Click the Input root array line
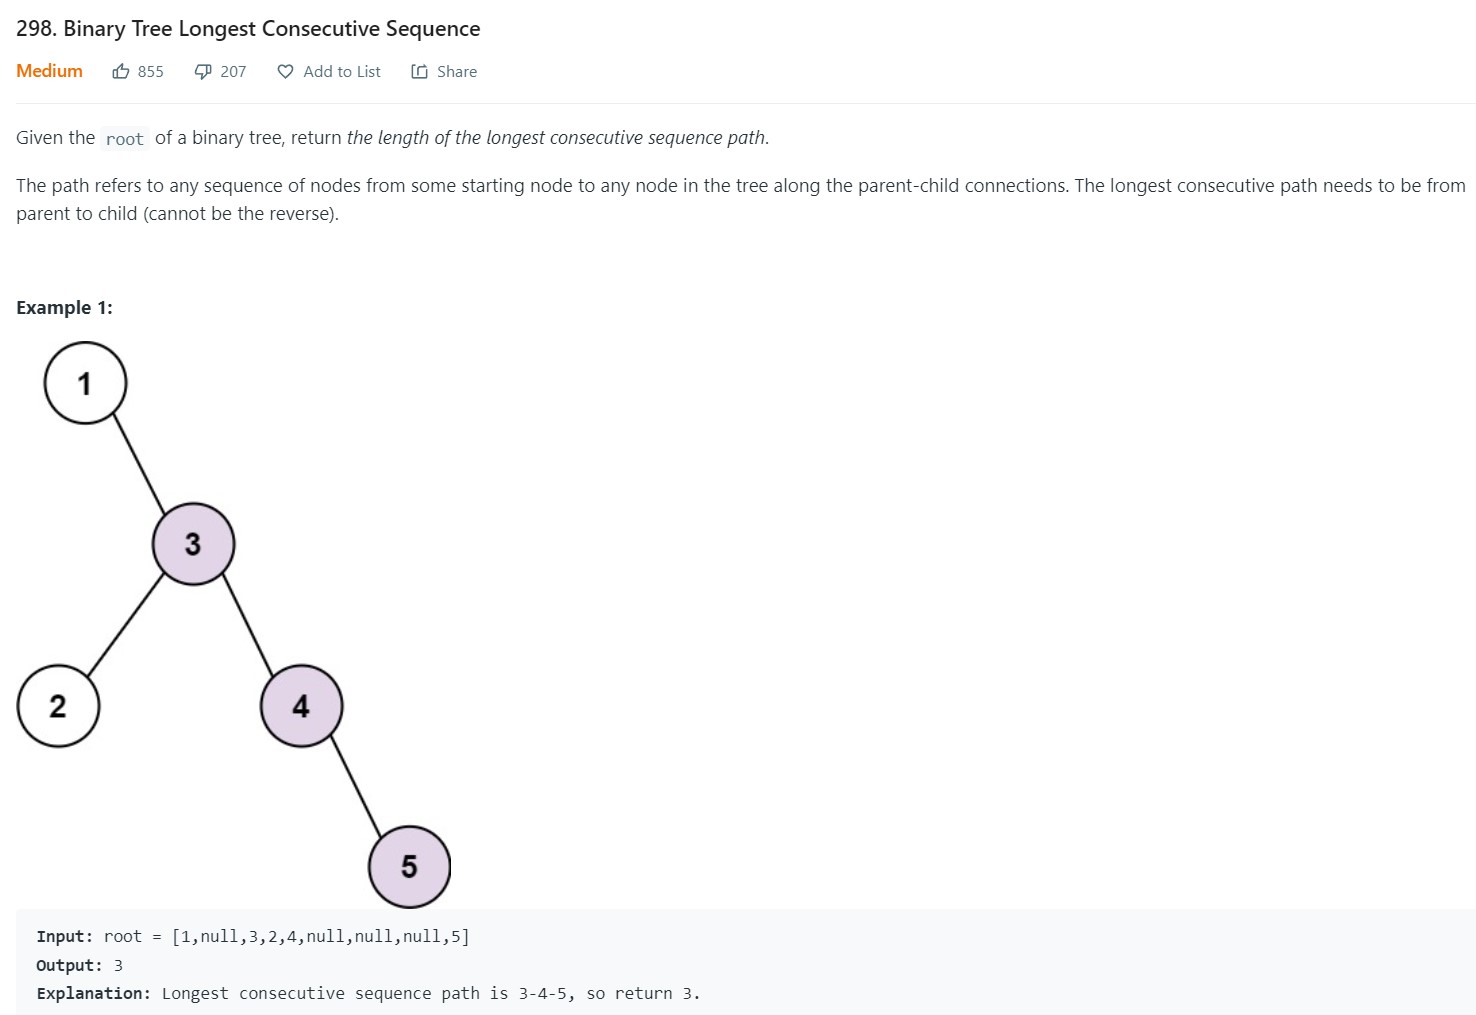The image size is (1476, 1015). tap(253, 936)
